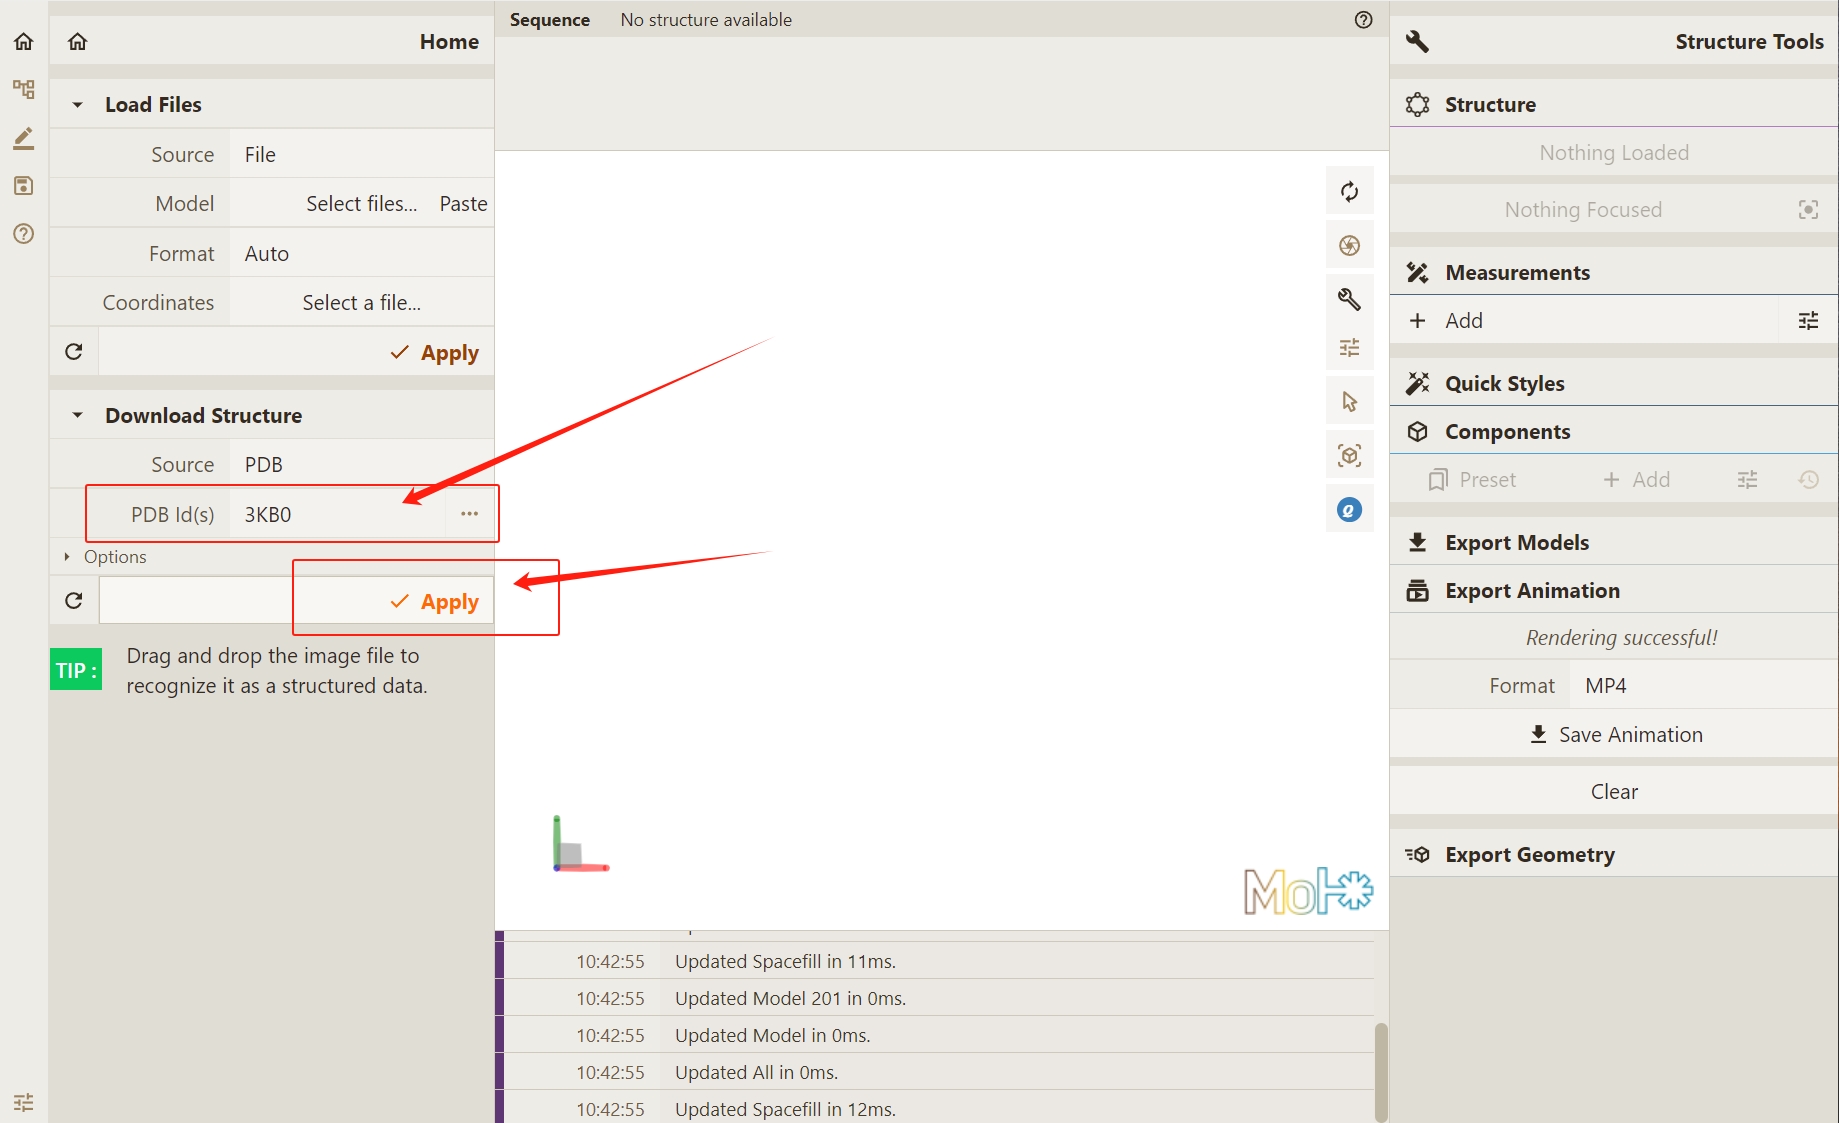
Task: Click the Save Animation button
Action: (1614, 735)
